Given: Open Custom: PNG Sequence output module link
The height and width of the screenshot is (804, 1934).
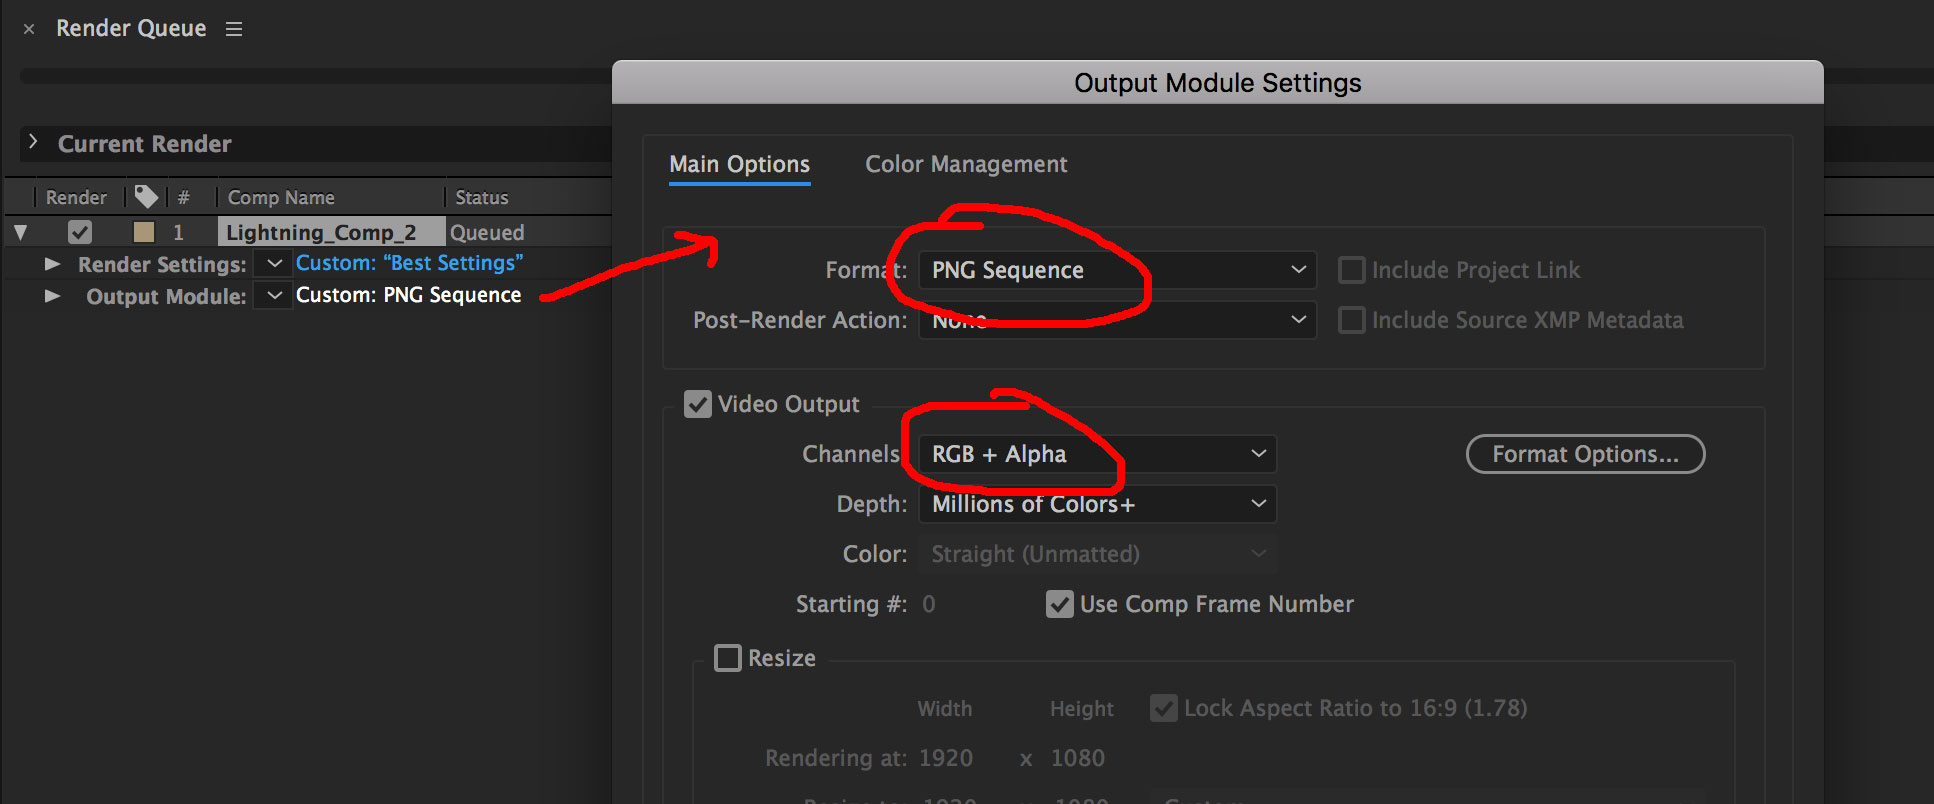Looking at the screenshot, I should (x=408, y=295).
